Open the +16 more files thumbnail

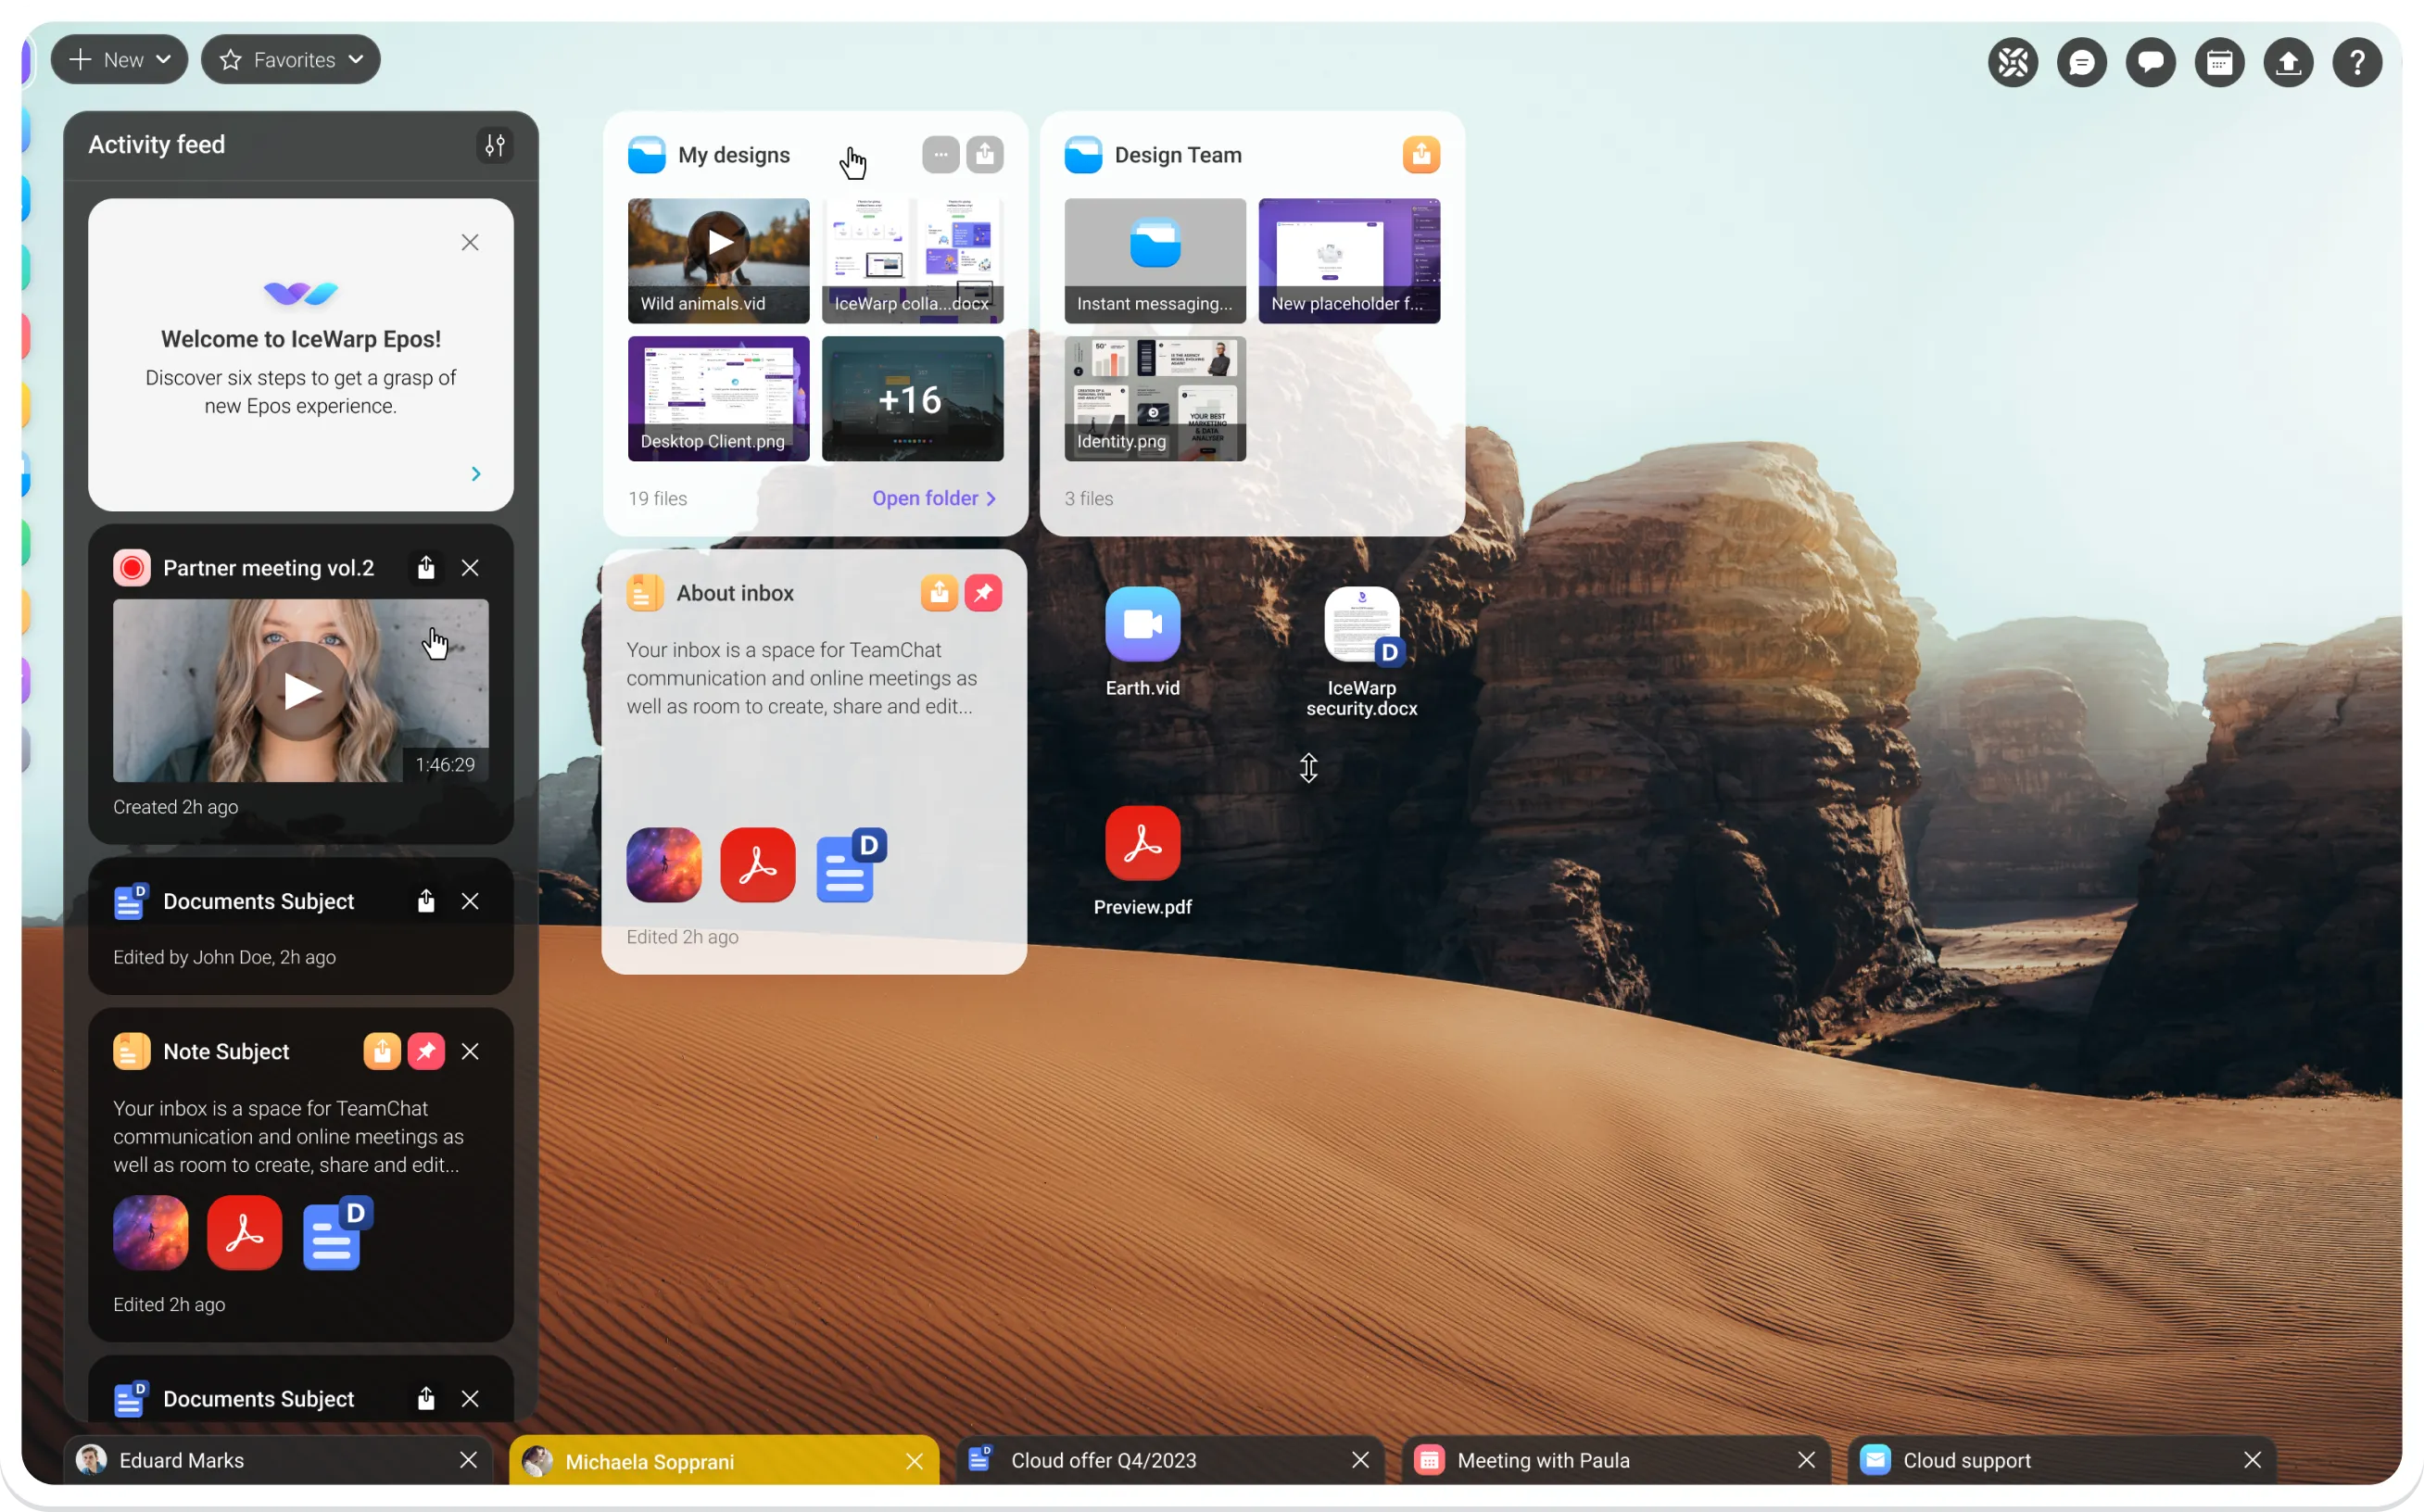coord(912,399)
